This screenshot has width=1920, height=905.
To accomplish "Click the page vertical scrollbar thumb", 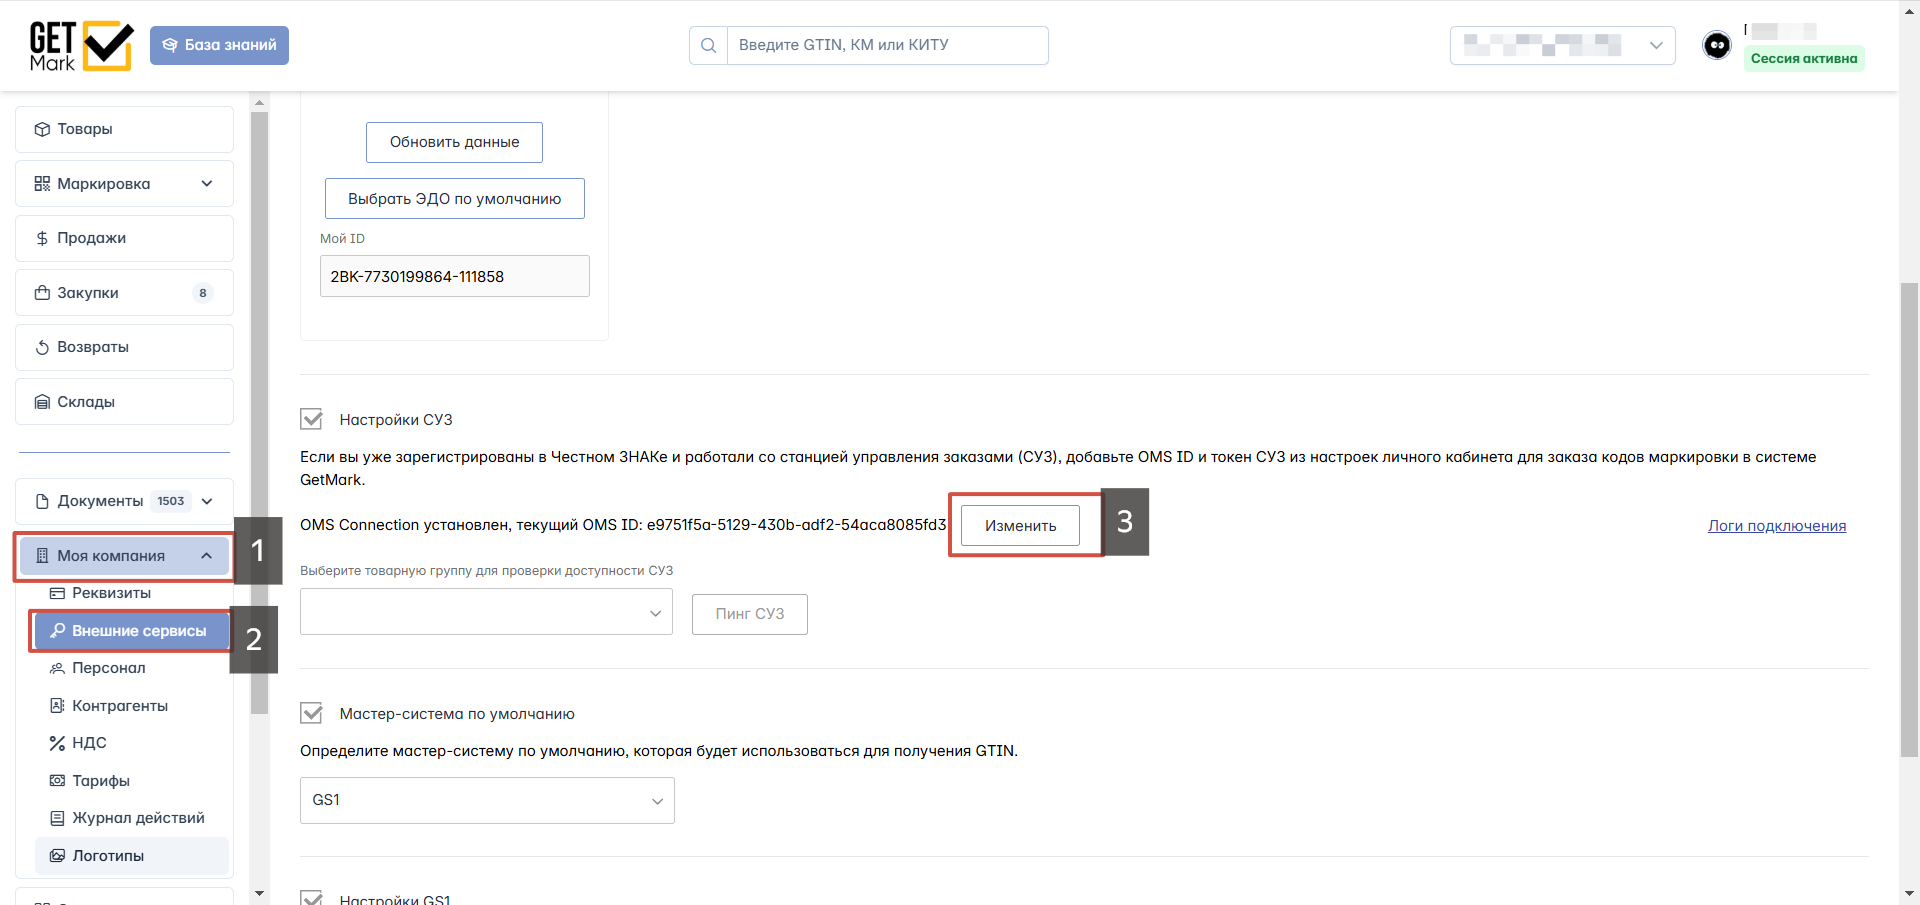I will [1909, 520].
